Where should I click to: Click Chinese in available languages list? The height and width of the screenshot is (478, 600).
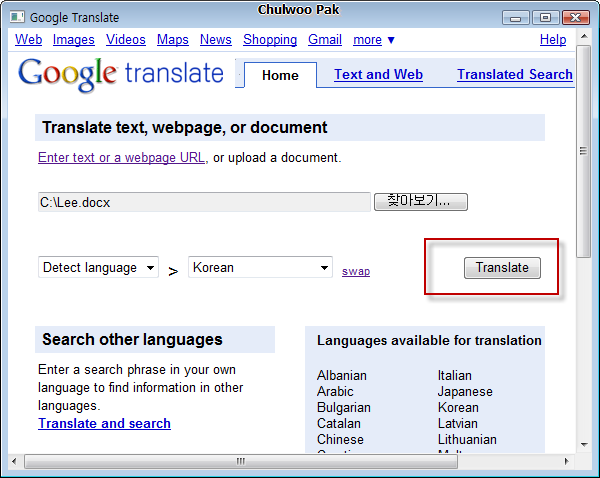point(340,439)
